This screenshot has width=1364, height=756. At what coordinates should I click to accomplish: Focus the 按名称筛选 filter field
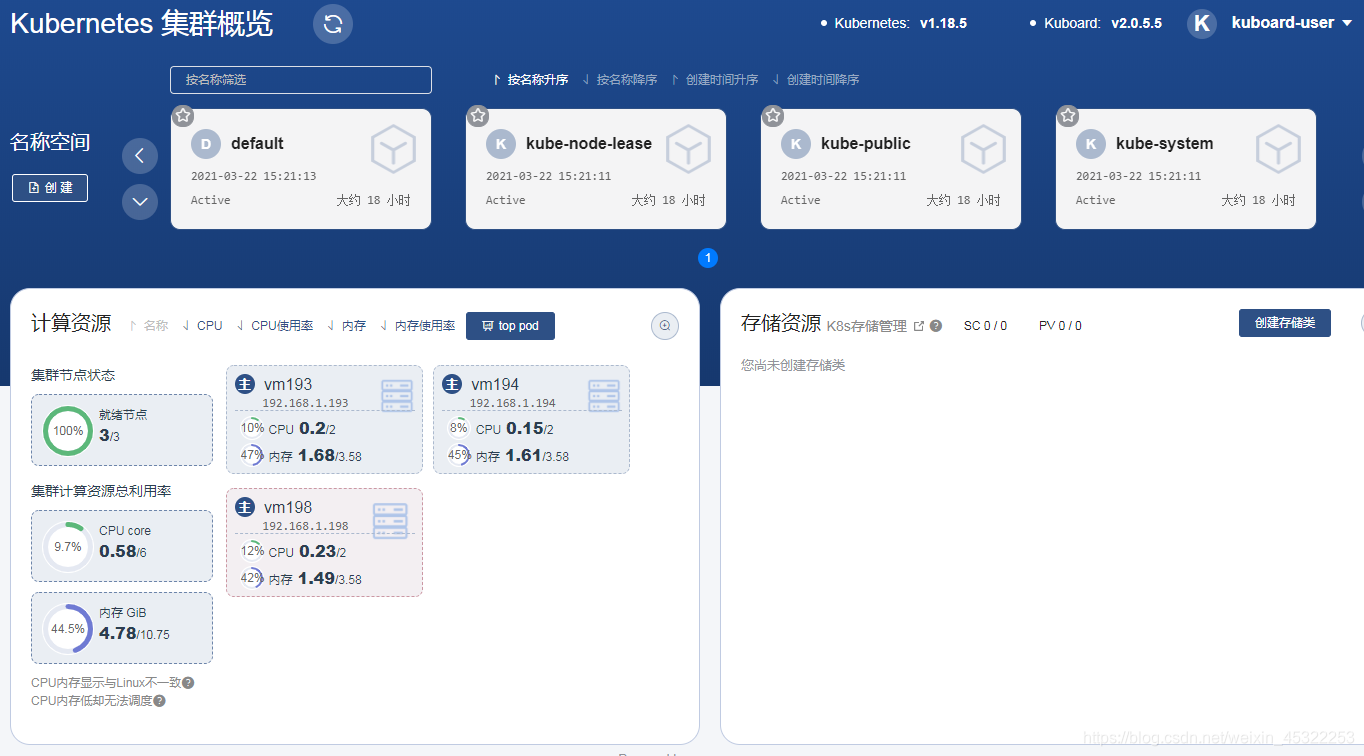click(x=301, y=80)
